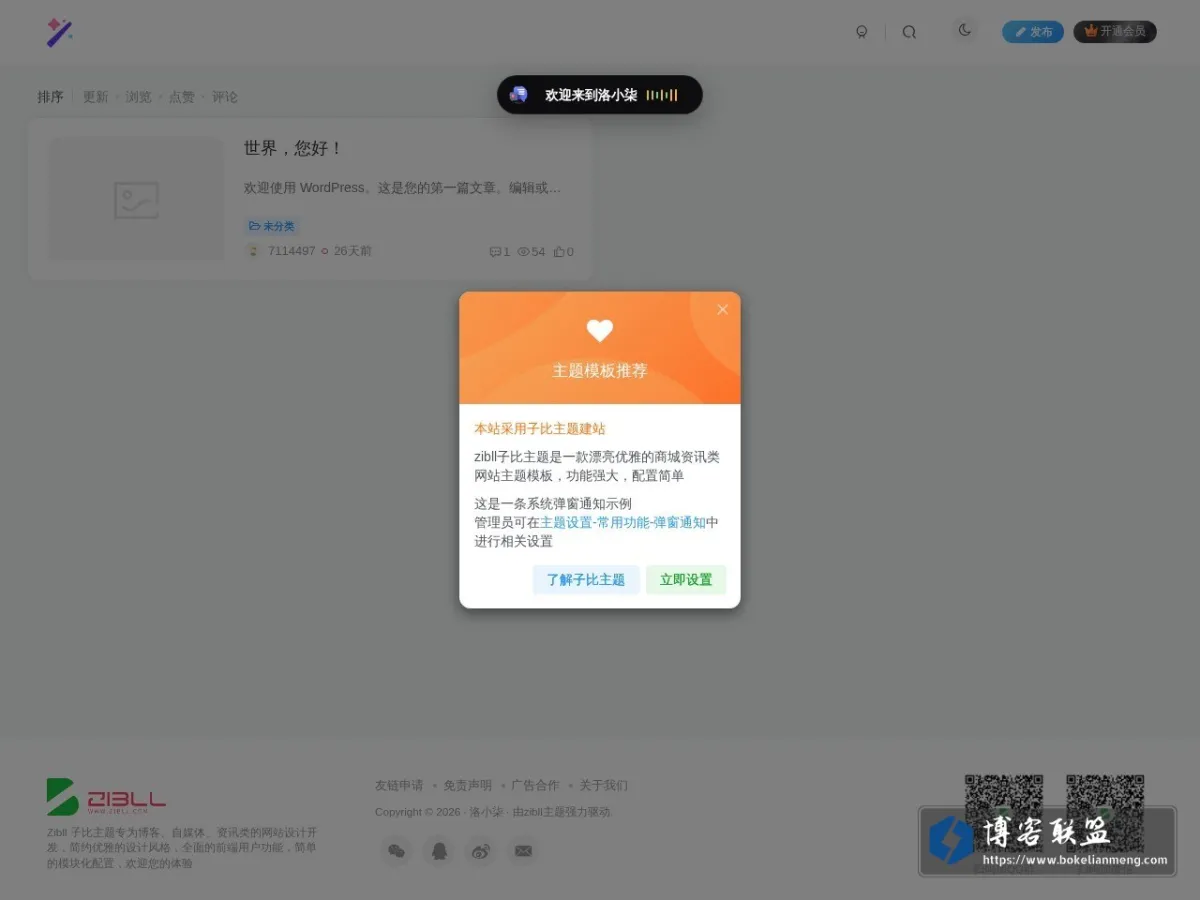Click the 欢迎来到洛小柒 music pill
The width and height of the screenshot is (1200, 900).
[600, 95]
